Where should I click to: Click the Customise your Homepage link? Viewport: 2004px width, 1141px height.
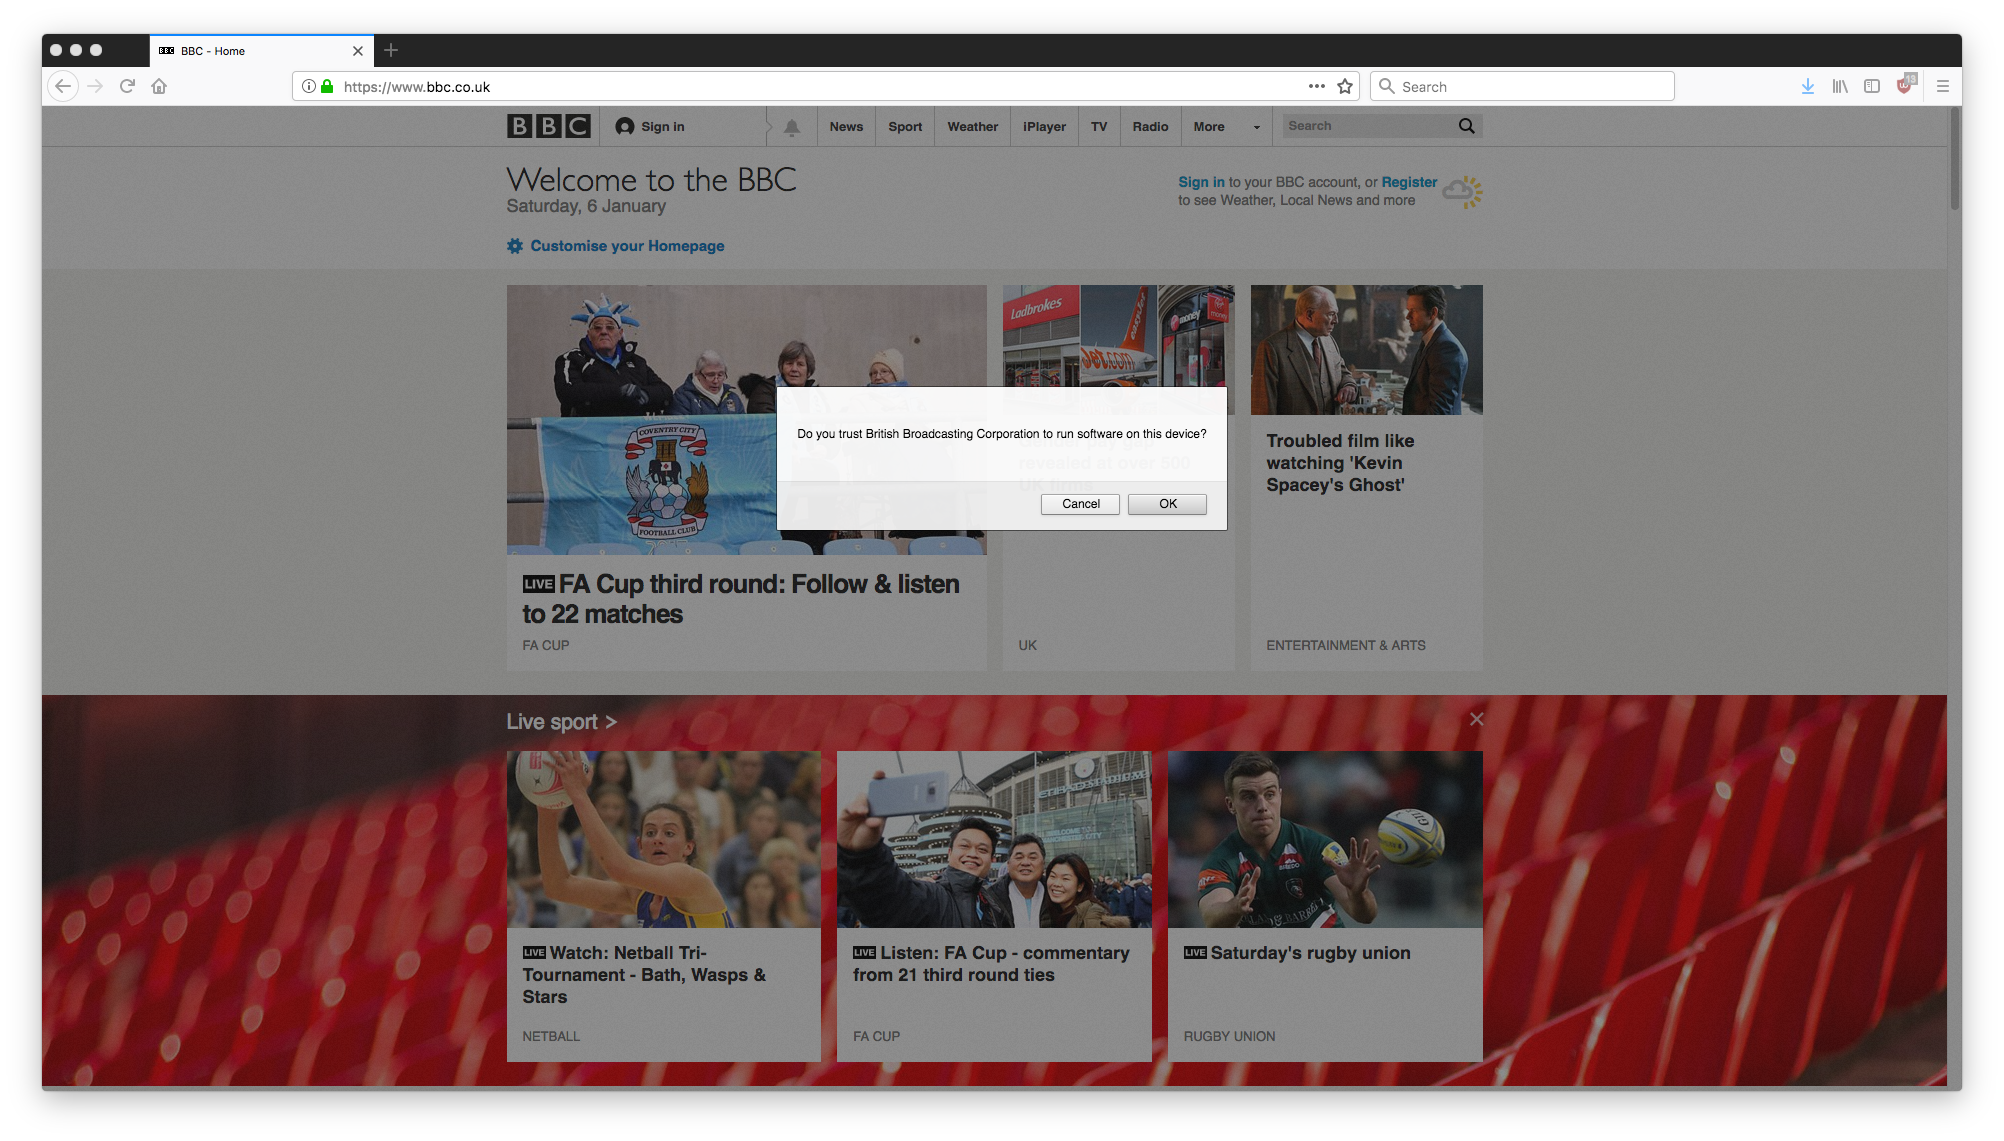click(x=626, y=246)
